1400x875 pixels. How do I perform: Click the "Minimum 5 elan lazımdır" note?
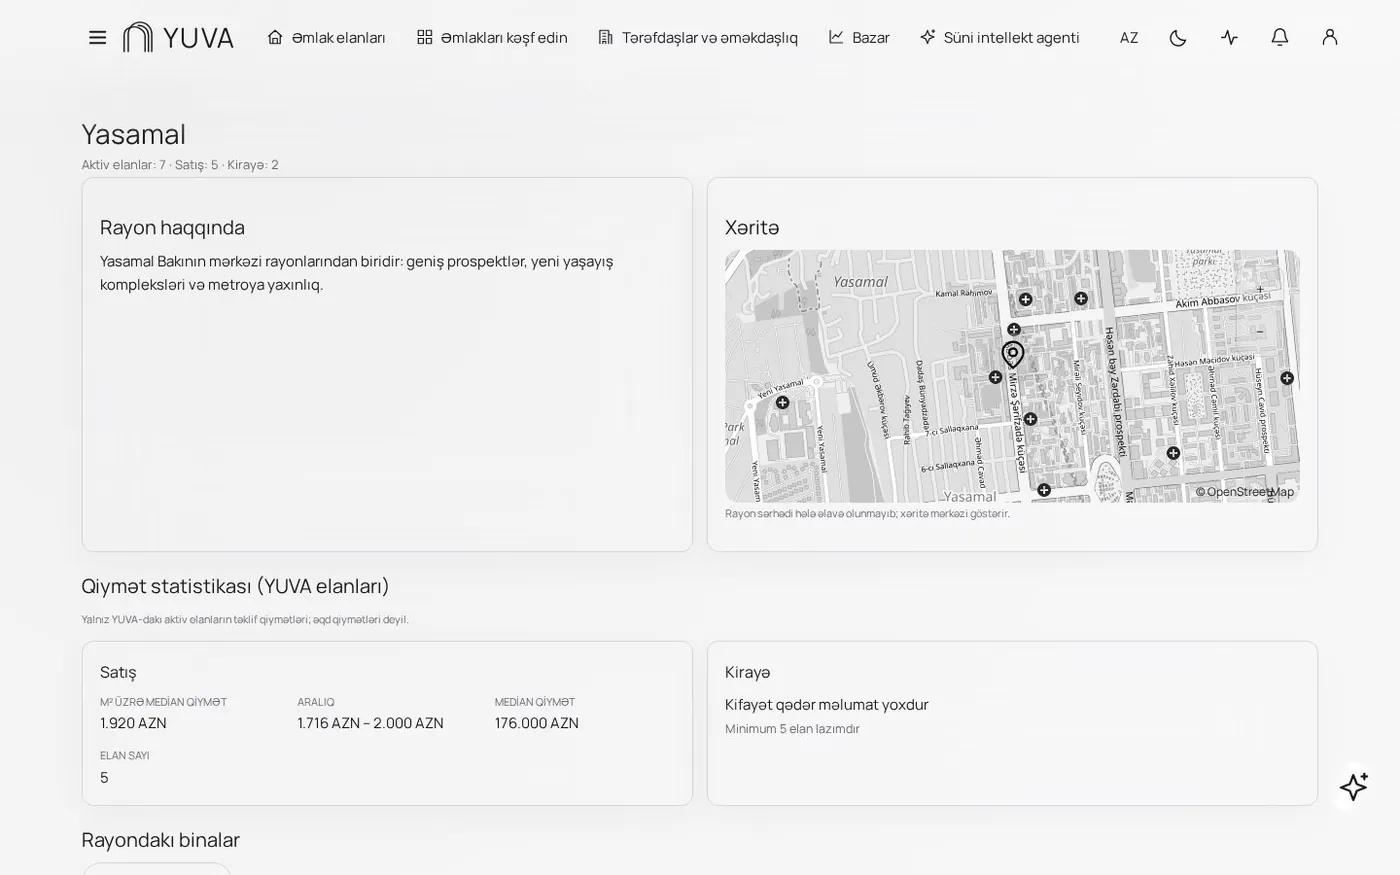(x=792, y=729)
